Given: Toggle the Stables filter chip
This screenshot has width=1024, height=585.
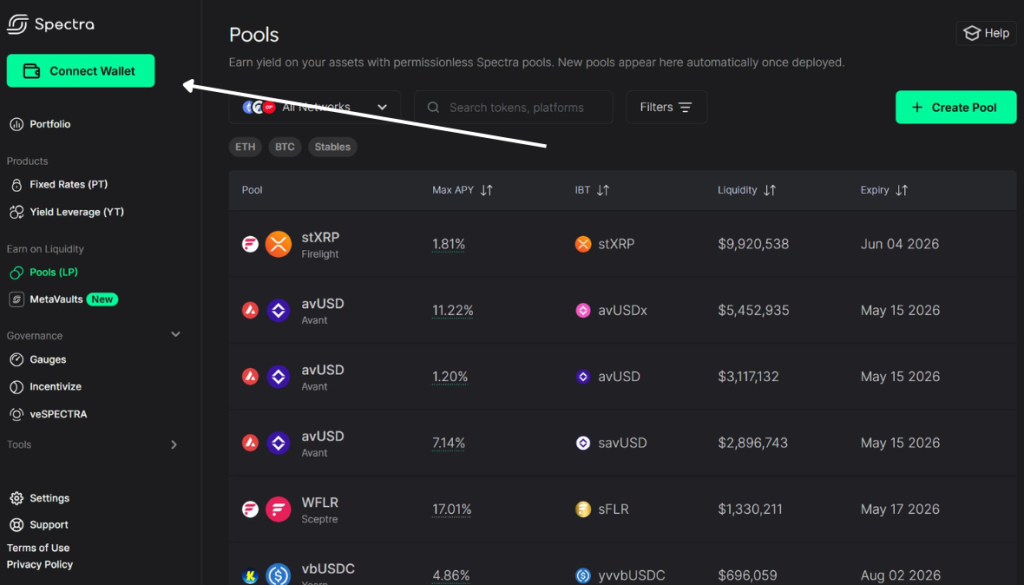Looking at the screenshot, I should (332, 147).
